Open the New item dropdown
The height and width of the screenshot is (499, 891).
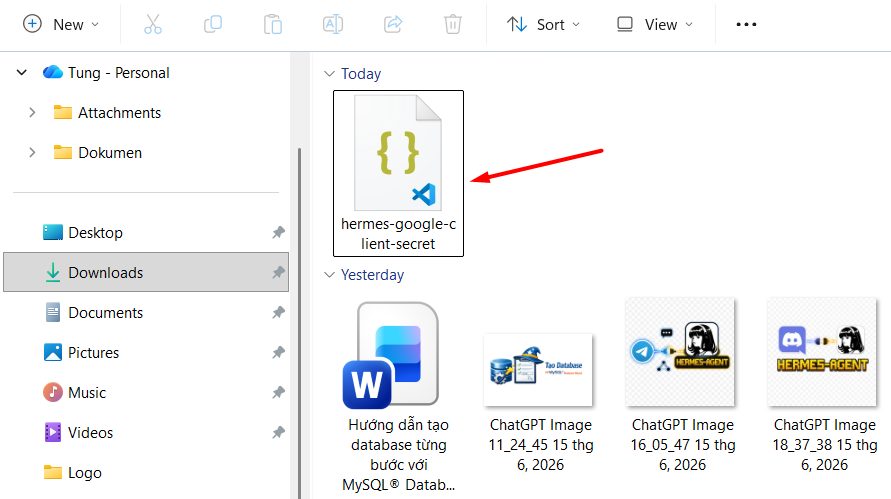(61, 24)
